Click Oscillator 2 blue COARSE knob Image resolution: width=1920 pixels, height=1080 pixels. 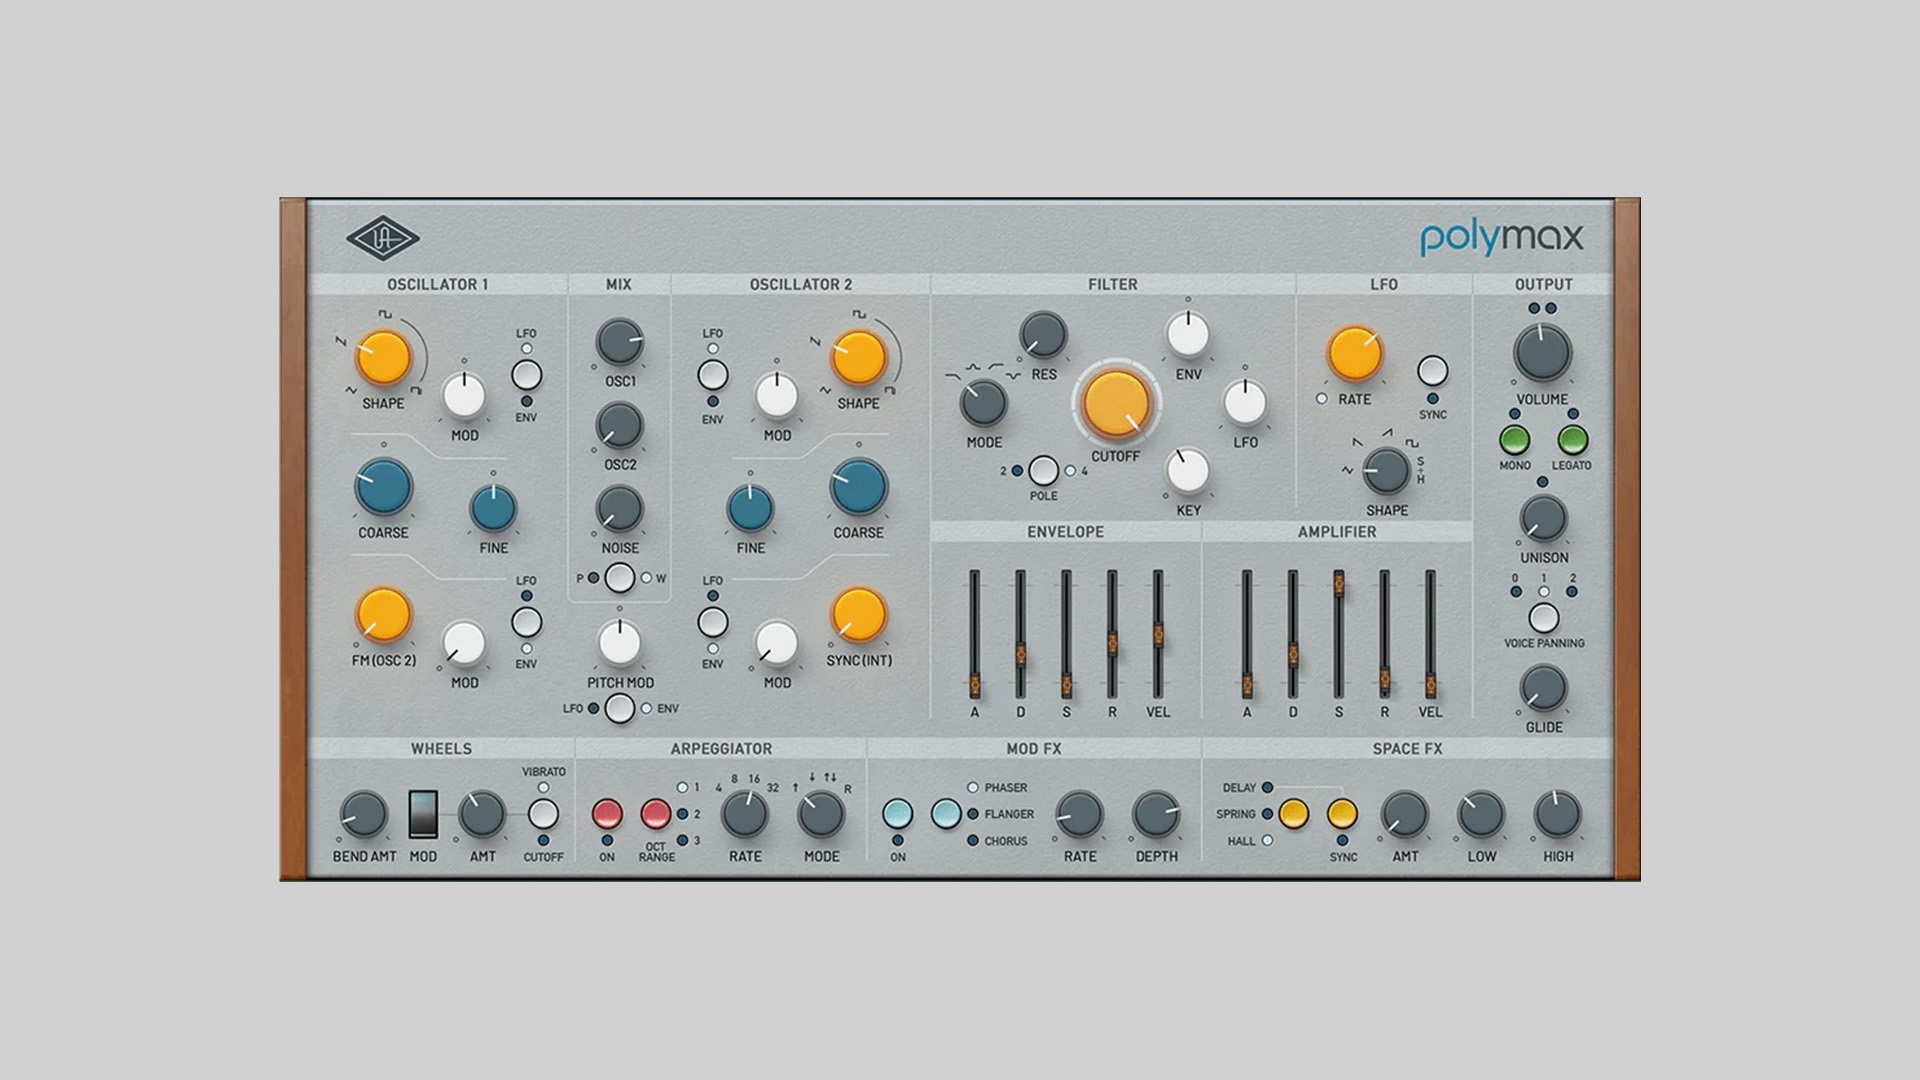pyautogui.click(x=859, y=487)
